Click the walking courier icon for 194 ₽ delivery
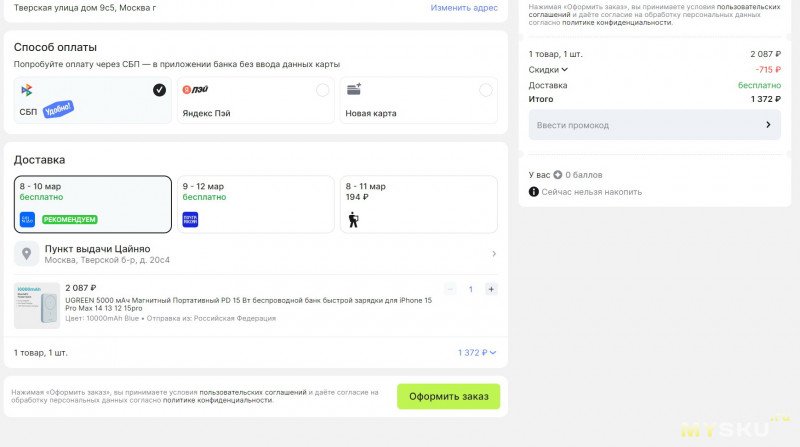800x447 pixels. point(353,220)
